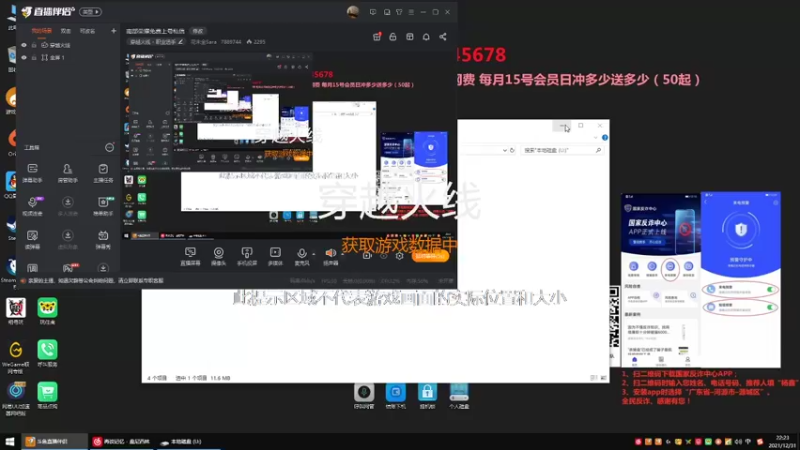The image size is (800, 450).
Task: Open the first tool in the toolbox grid
Action: click(32, 173)
